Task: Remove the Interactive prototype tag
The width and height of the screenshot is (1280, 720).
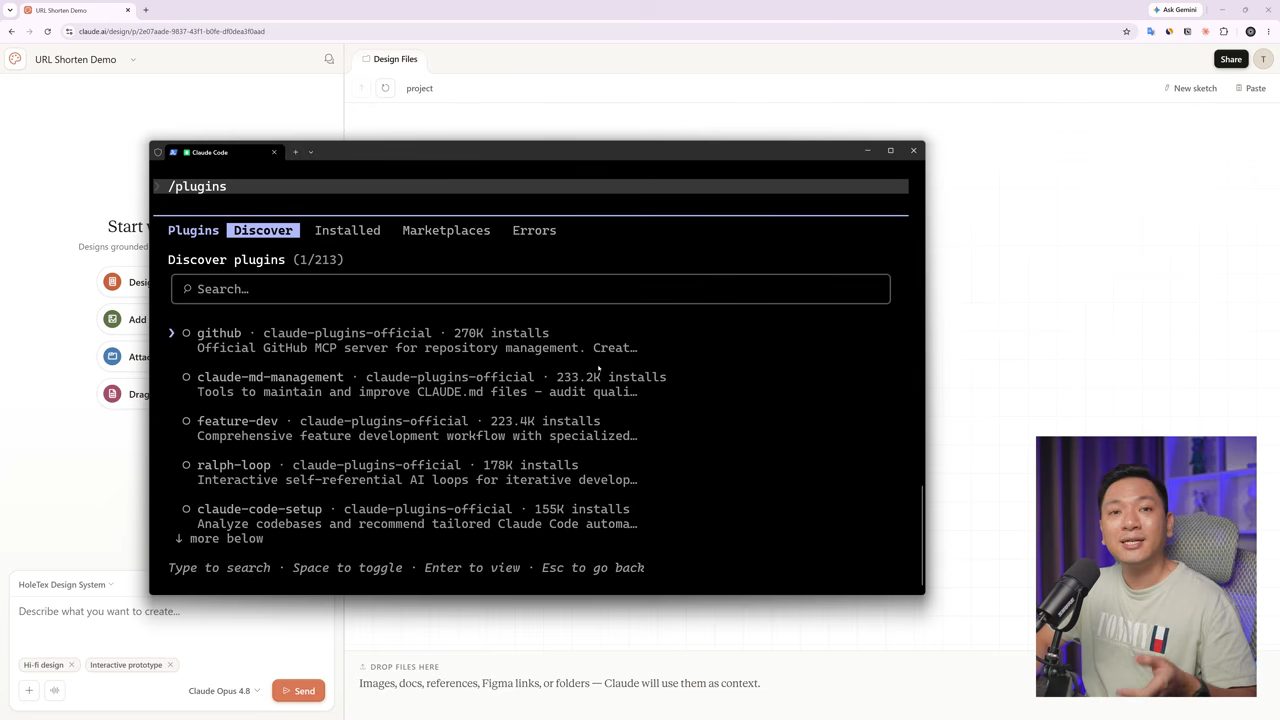Action: [x=170, y=665]
